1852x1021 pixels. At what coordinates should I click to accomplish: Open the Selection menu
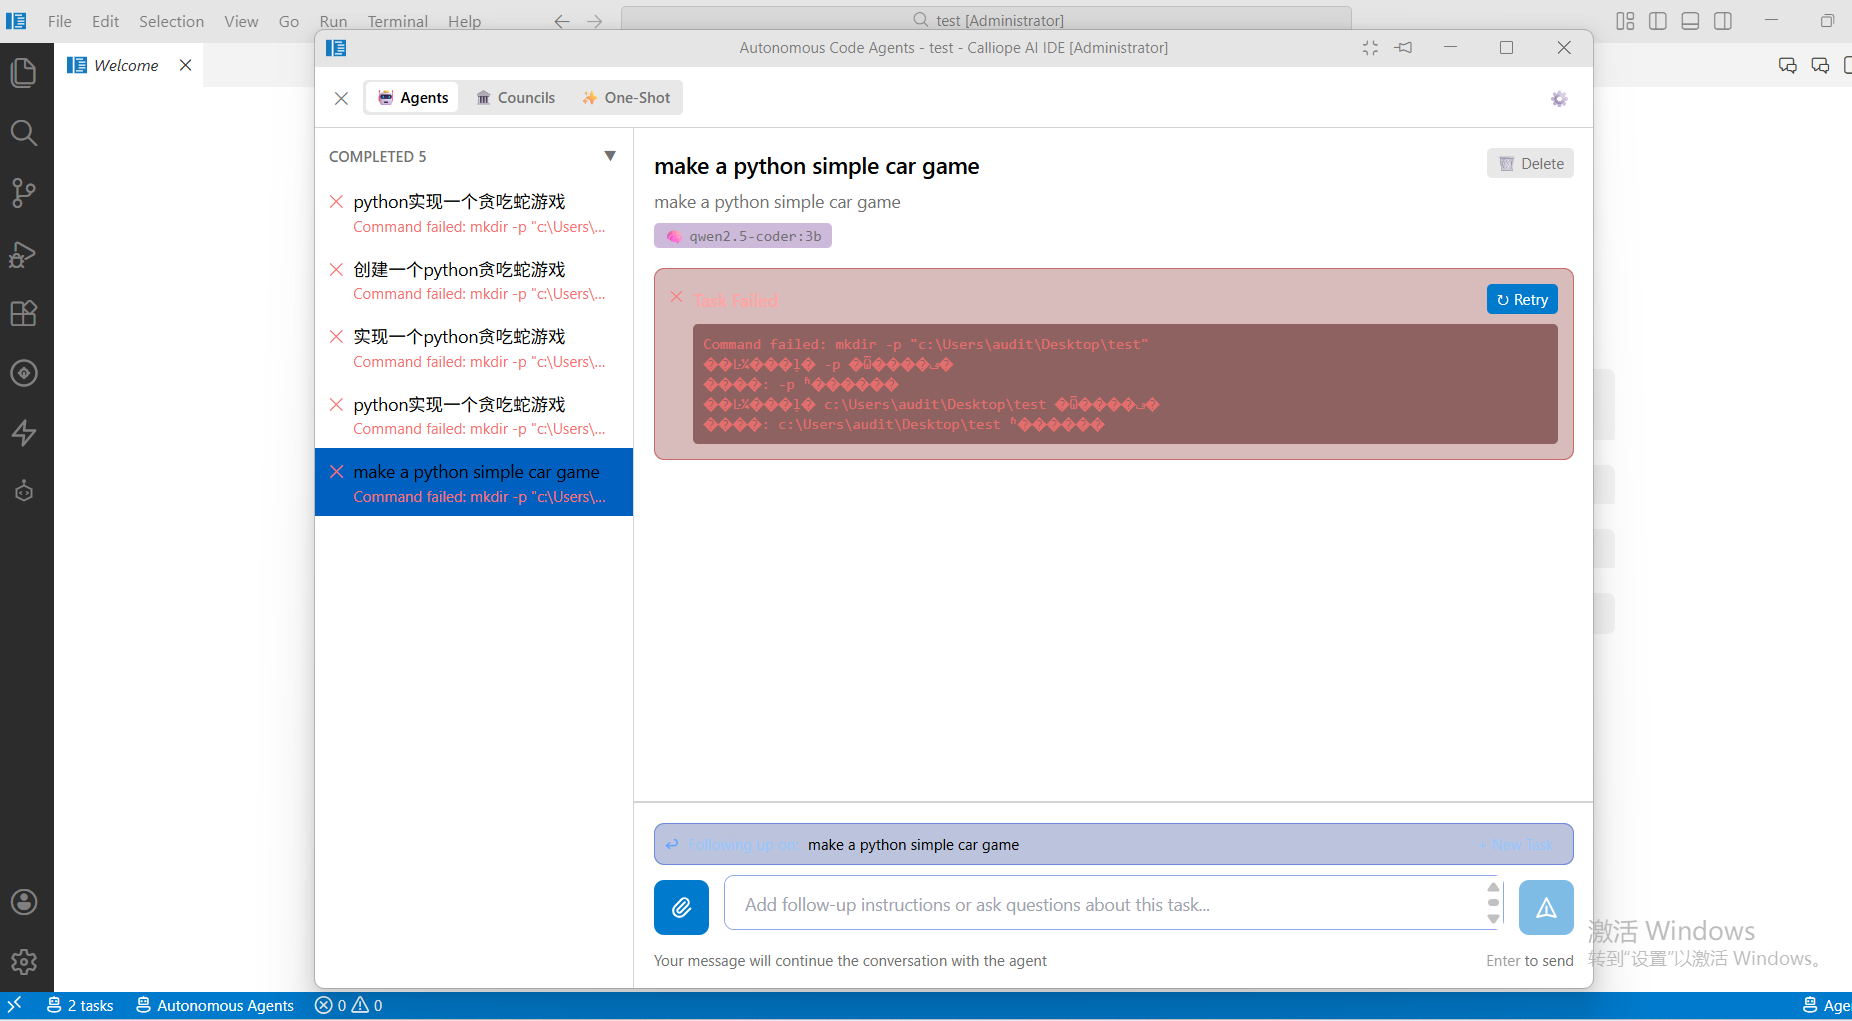tap(171, 21)
